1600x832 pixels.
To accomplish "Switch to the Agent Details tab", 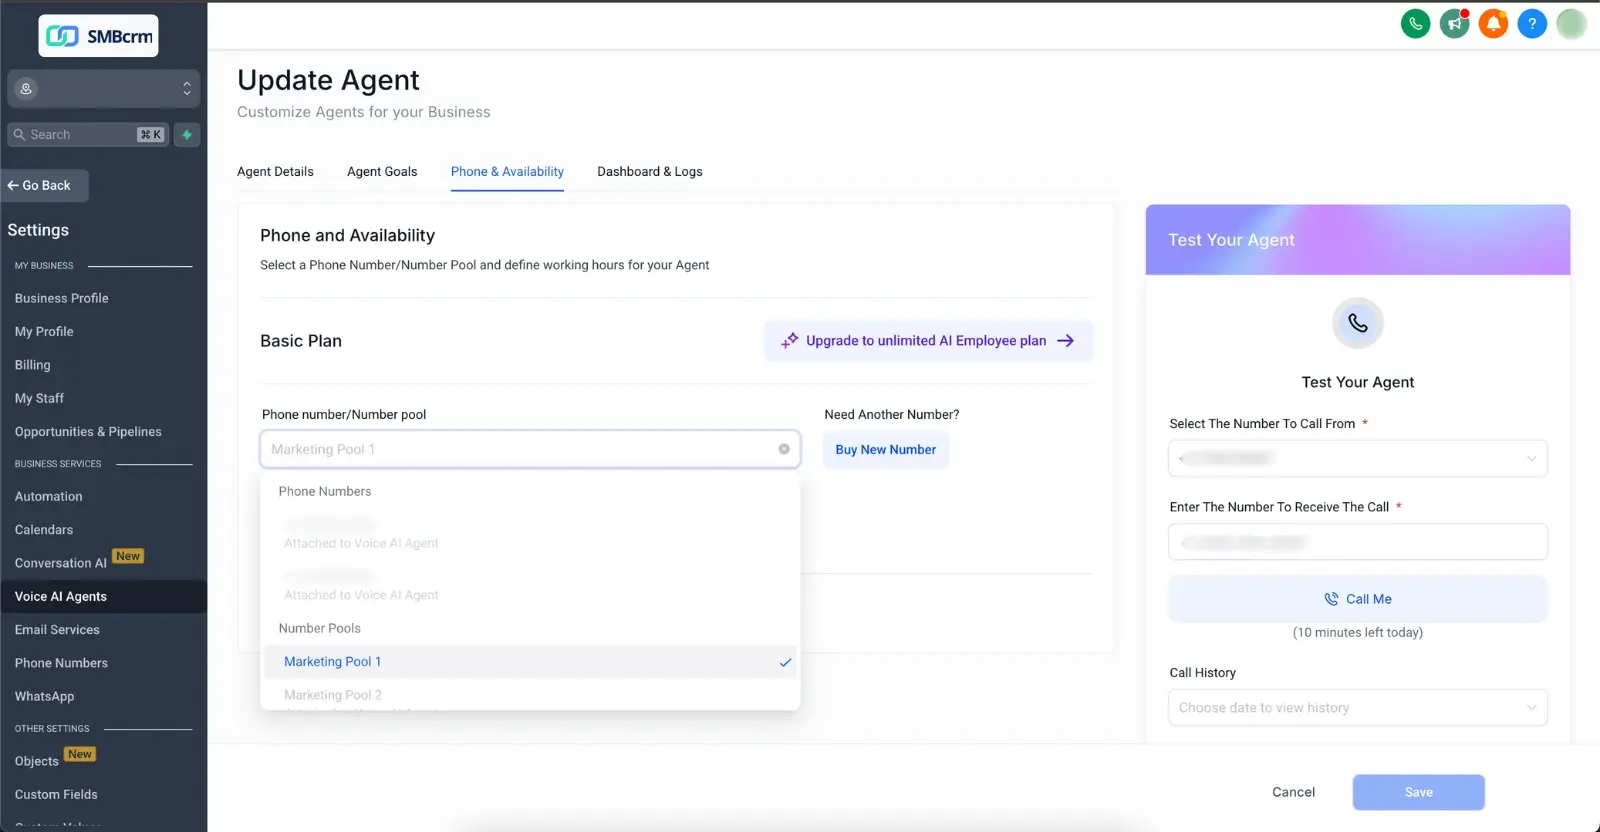I will pos(275,171).
